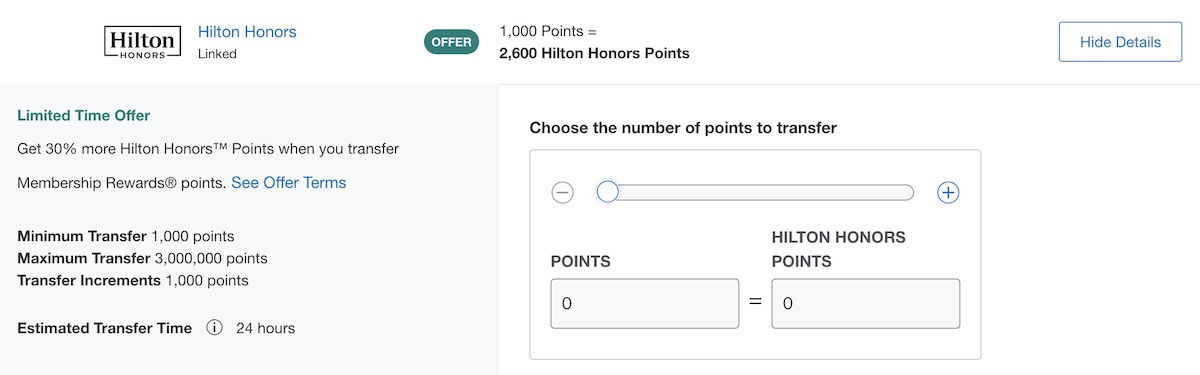Click the equals sign between inputs
Viewport: 1200px width, 375px height.
pyautogui.click(x=756, y=302)
